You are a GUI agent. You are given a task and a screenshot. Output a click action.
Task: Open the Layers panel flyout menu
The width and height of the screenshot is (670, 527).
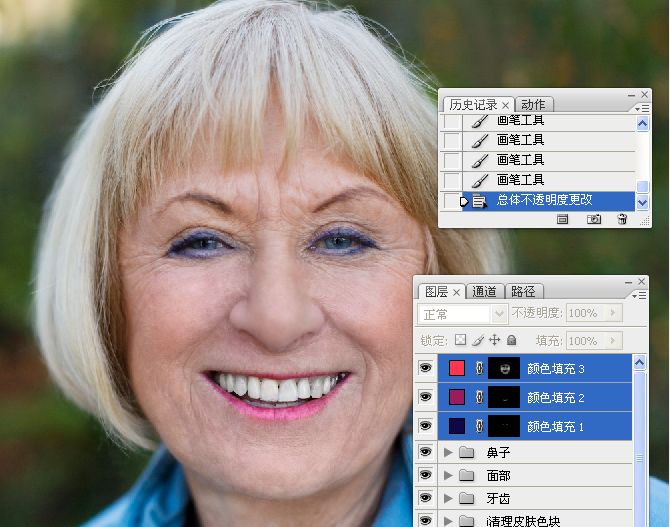(x=639, y=295)
